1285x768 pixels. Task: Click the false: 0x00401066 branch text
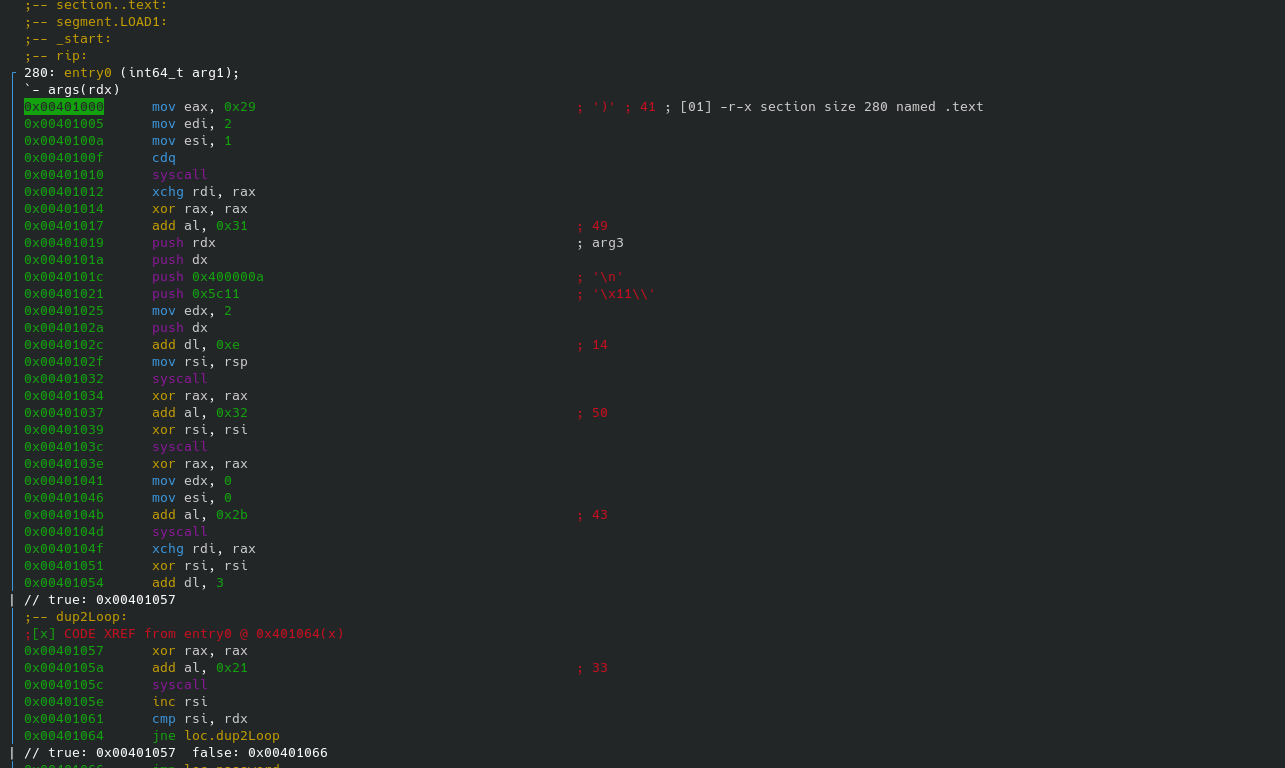(260, 752)
